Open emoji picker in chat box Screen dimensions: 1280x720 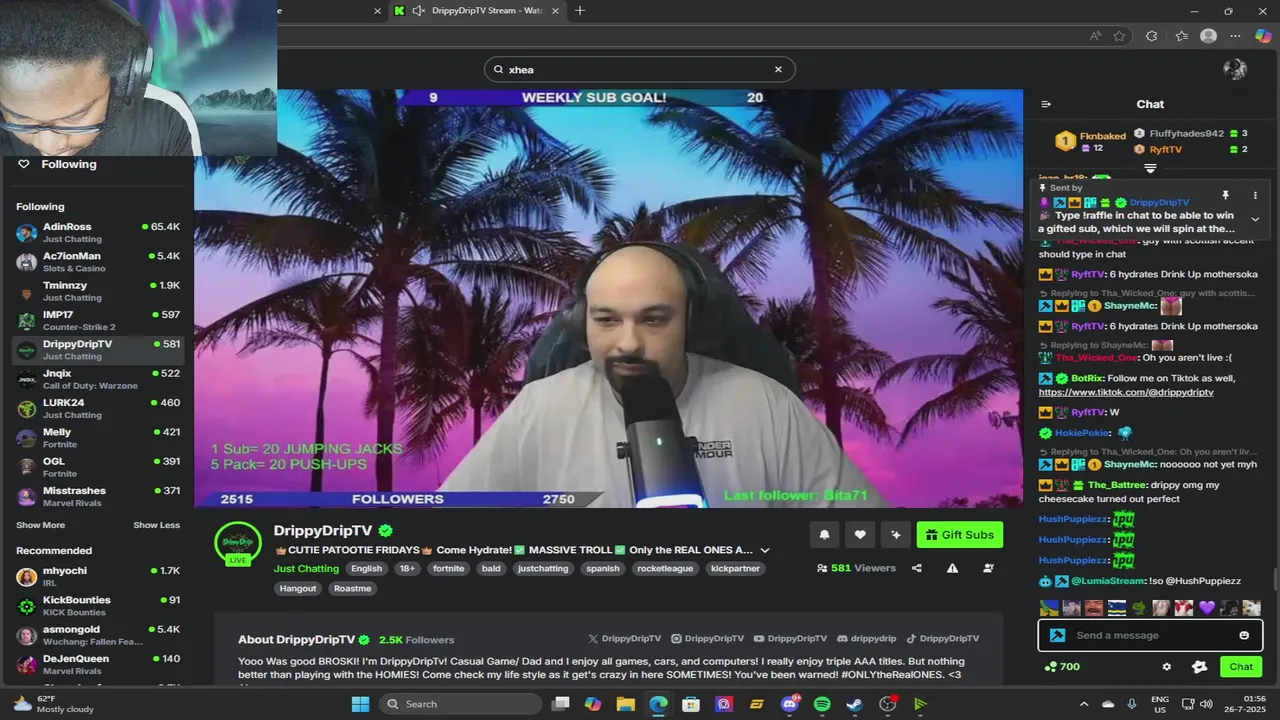1244,635
